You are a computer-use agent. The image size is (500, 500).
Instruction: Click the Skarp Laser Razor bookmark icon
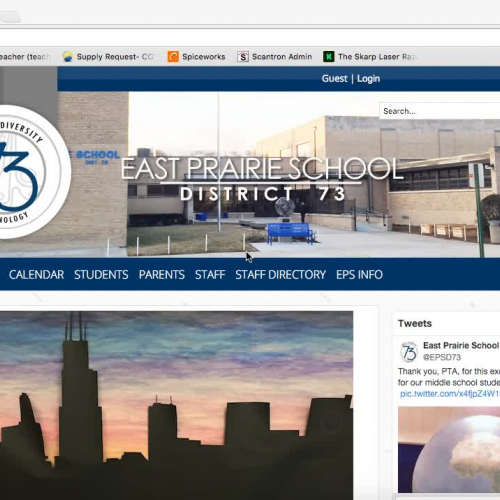tap(328, 57)
